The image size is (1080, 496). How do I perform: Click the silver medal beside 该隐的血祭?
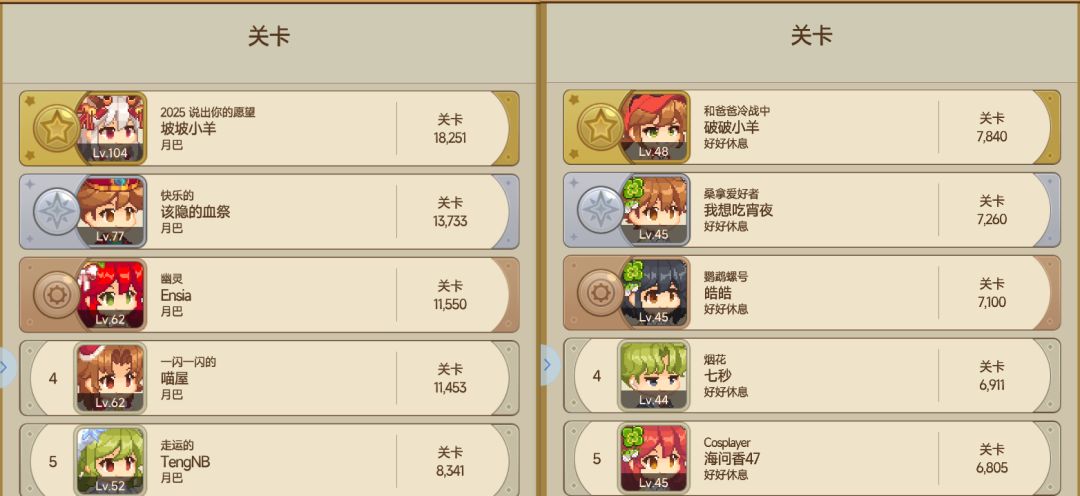(56, 211)
